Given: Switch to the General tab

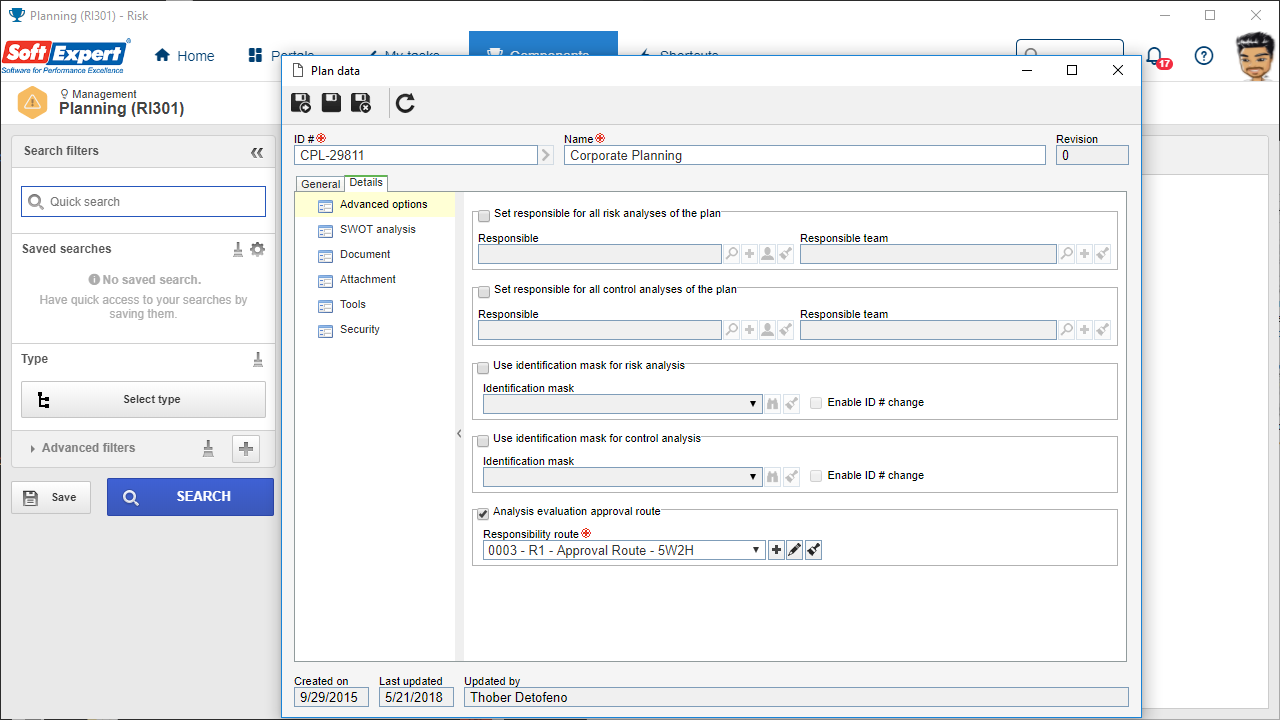Looking at the screenshot, I should [x=321, y=184].
